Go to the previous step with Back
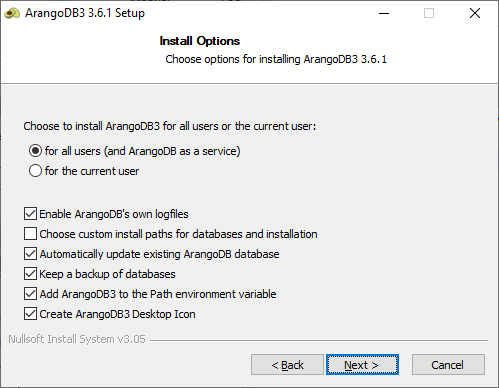Image resolution: width=499 pixels, height=388 pixels. pyautogui.click(x=287, y=365)
